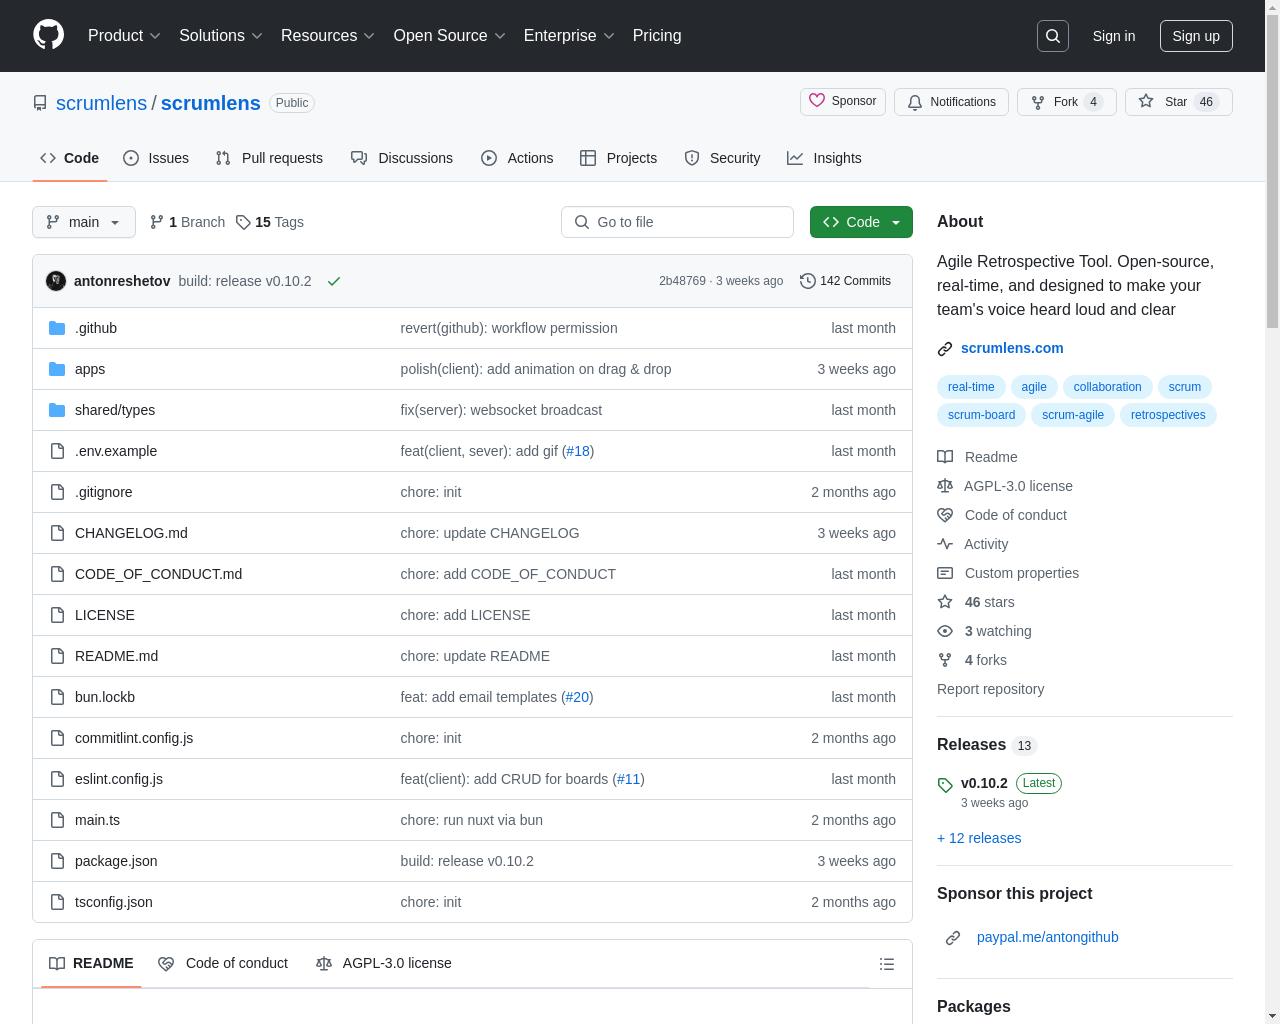Viewport: 1280px width, 1024px height.
Task: Click the link icon beside paypal.me/antongithub
Action: click(953, 937)
